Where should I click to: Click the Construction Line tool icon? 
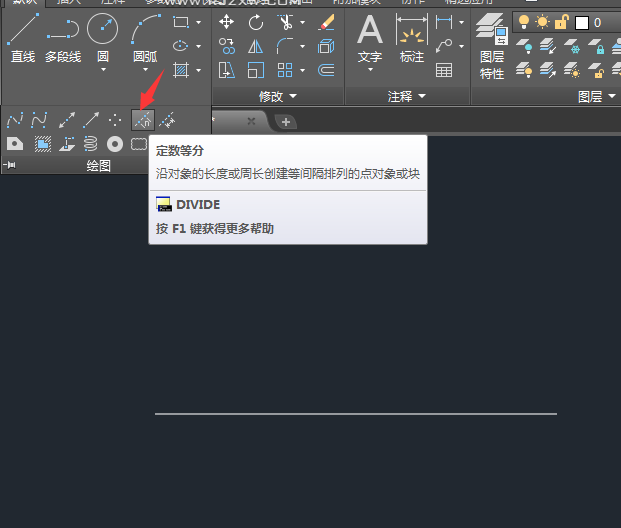67,120
